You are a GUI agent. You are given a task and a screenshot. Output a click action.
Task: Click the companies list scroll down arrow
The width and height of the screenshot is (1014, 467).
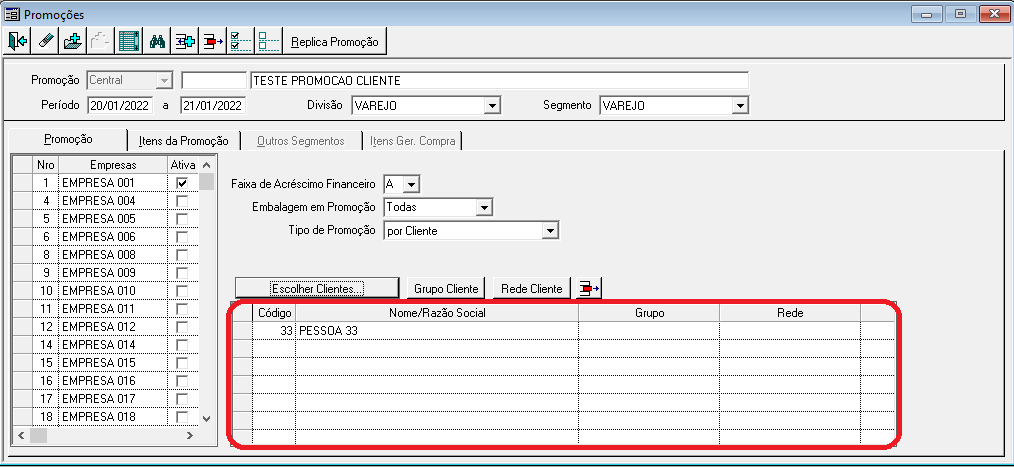206,418
